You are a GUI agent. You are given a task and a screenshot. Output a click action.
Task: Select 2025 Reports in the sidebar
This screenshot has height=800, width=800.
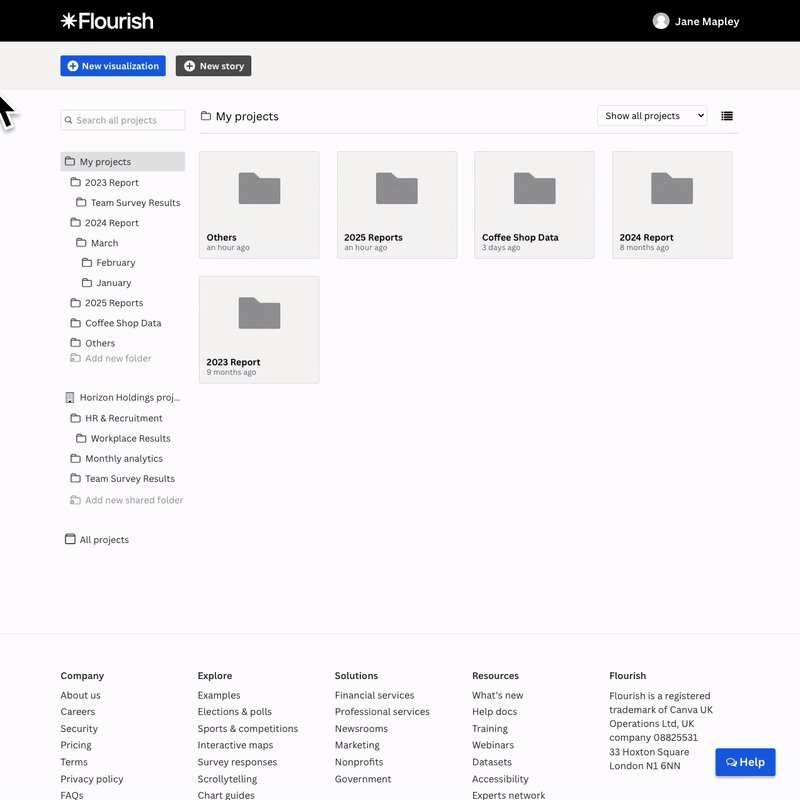114,303
